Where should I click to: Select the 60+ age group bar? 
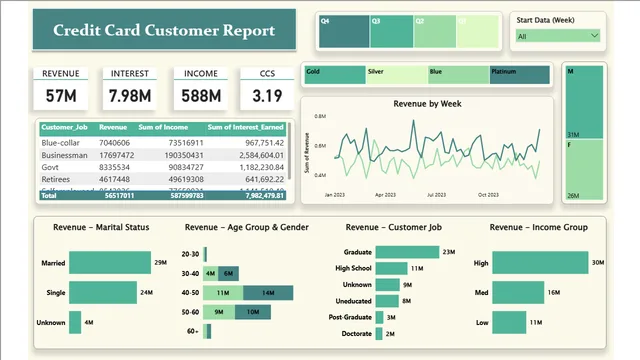click(207, 331)
